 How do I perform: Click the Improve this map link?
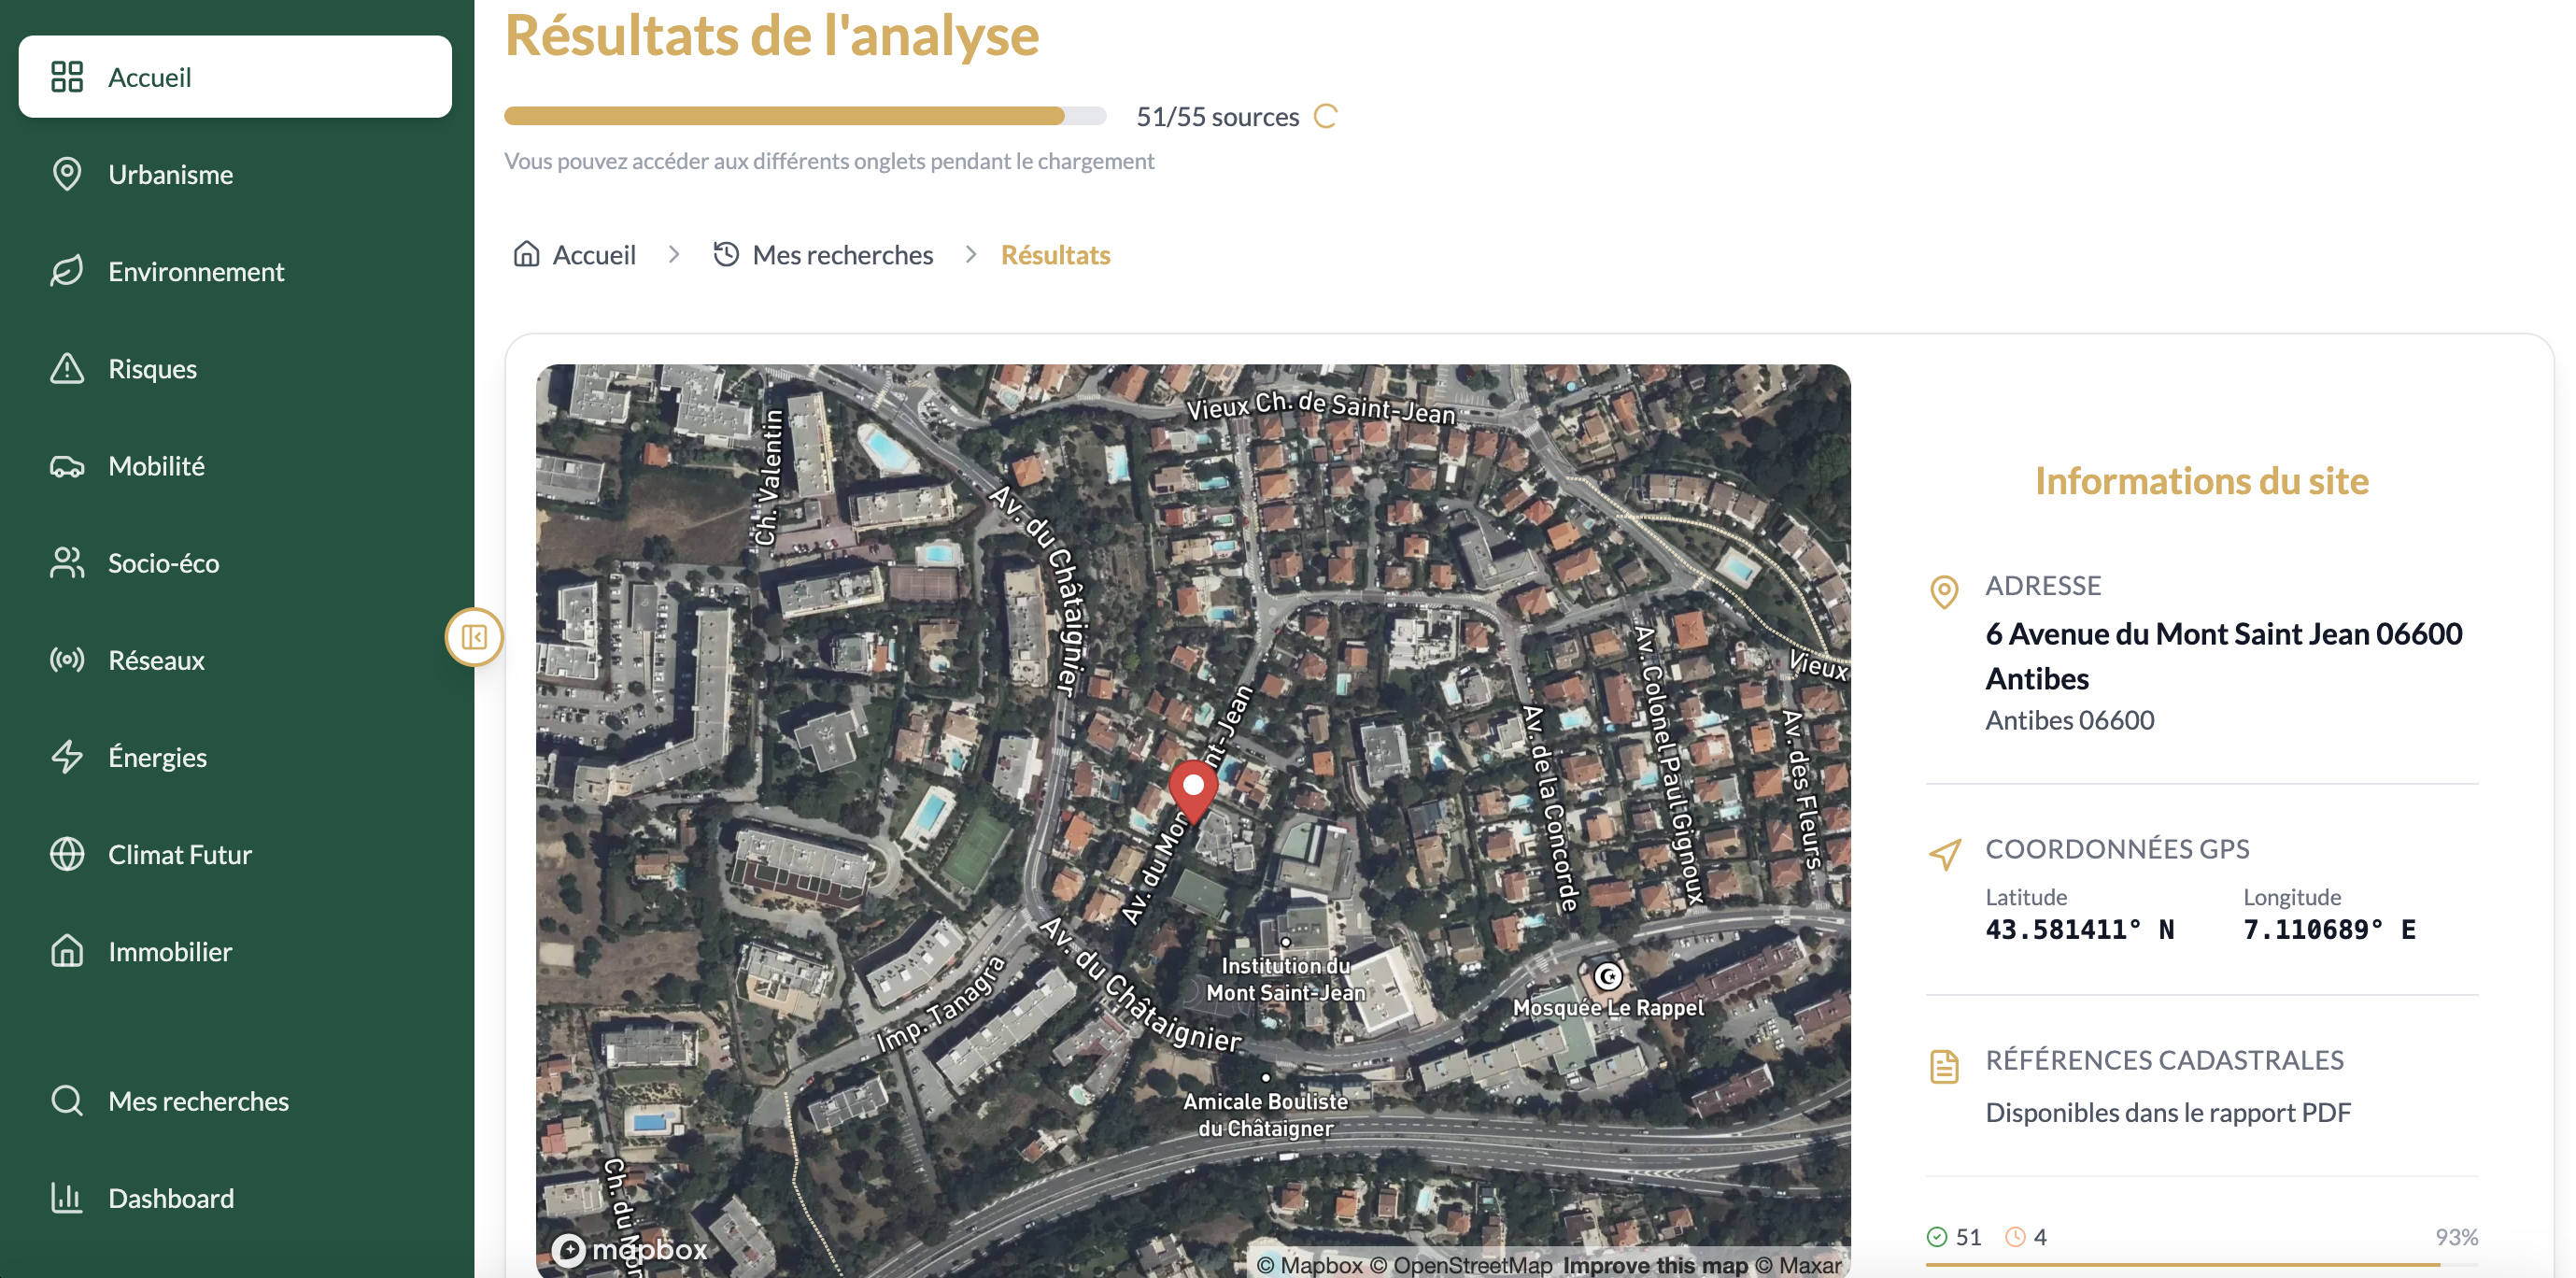(x=1655, y=1265)
